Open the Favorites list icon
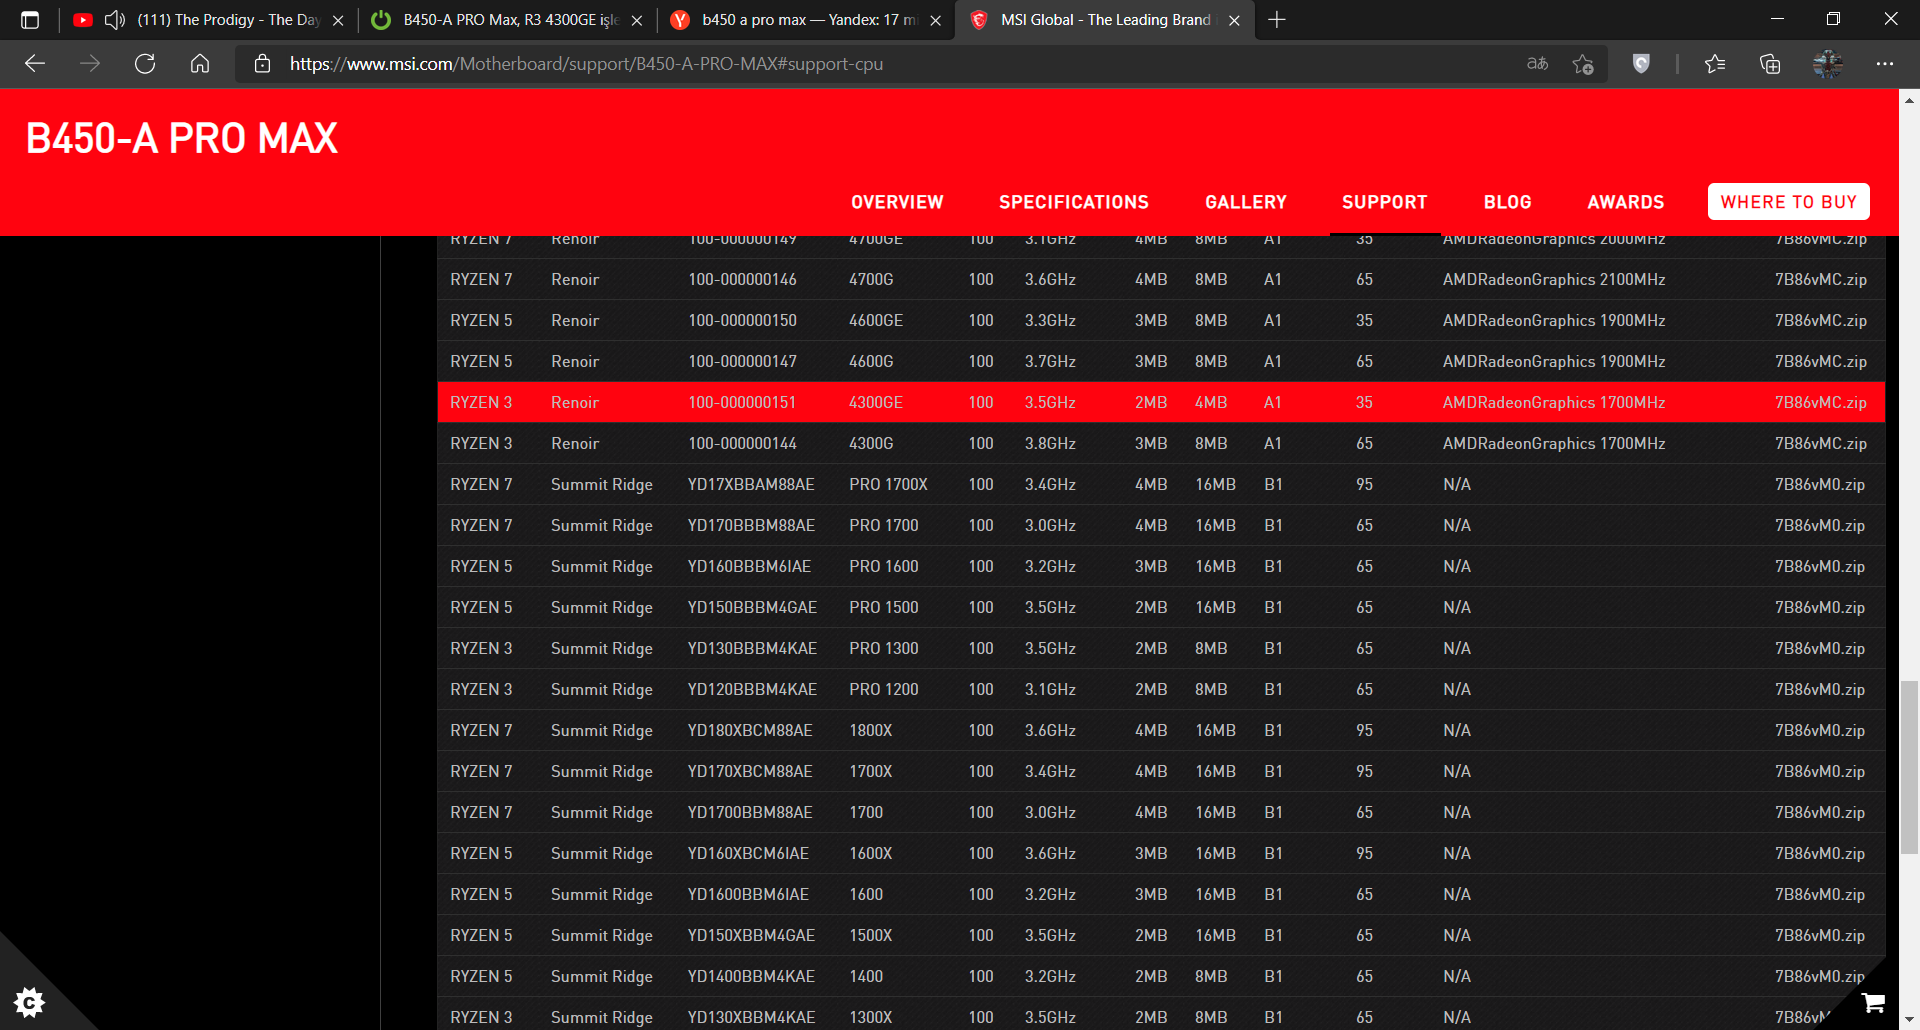The image size is (1920, 1030). tap(1715, 64)
